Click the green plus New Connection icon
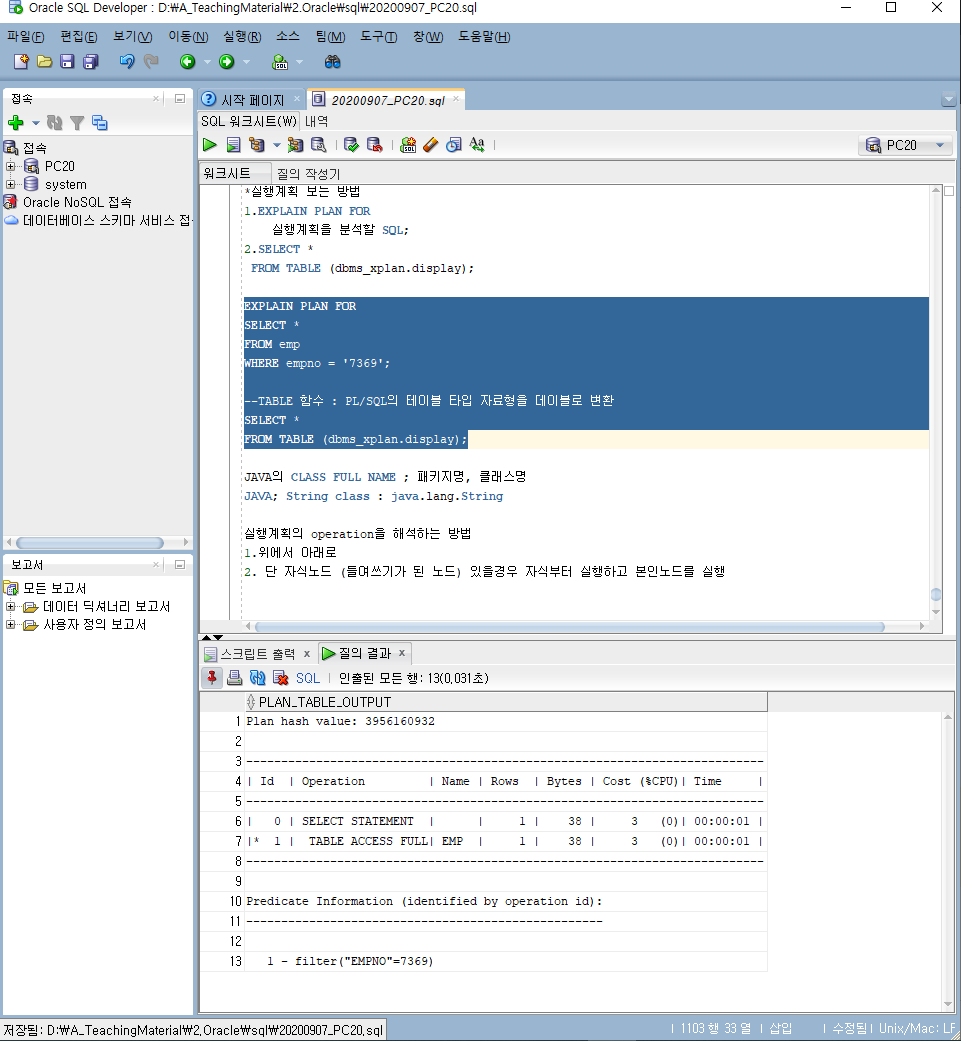Viewport: 961px width, 1041px height. point(16,122)
